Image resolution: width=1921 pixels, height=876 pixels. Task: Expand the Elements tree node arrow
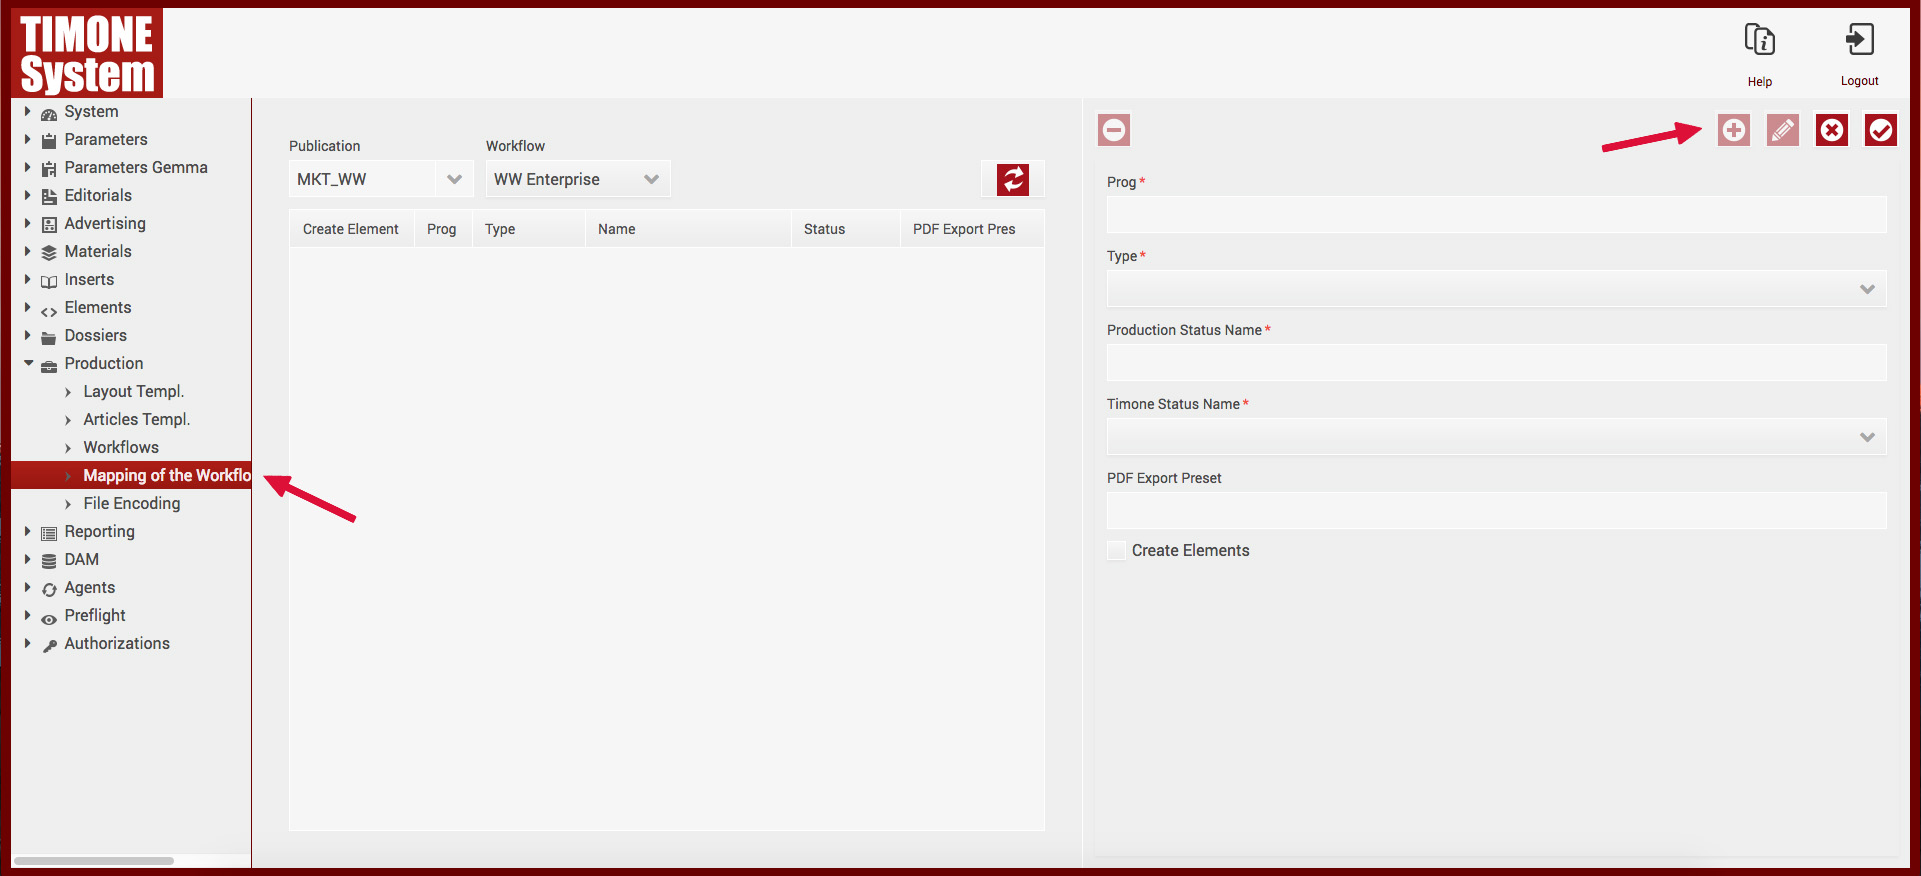(28, 307)
